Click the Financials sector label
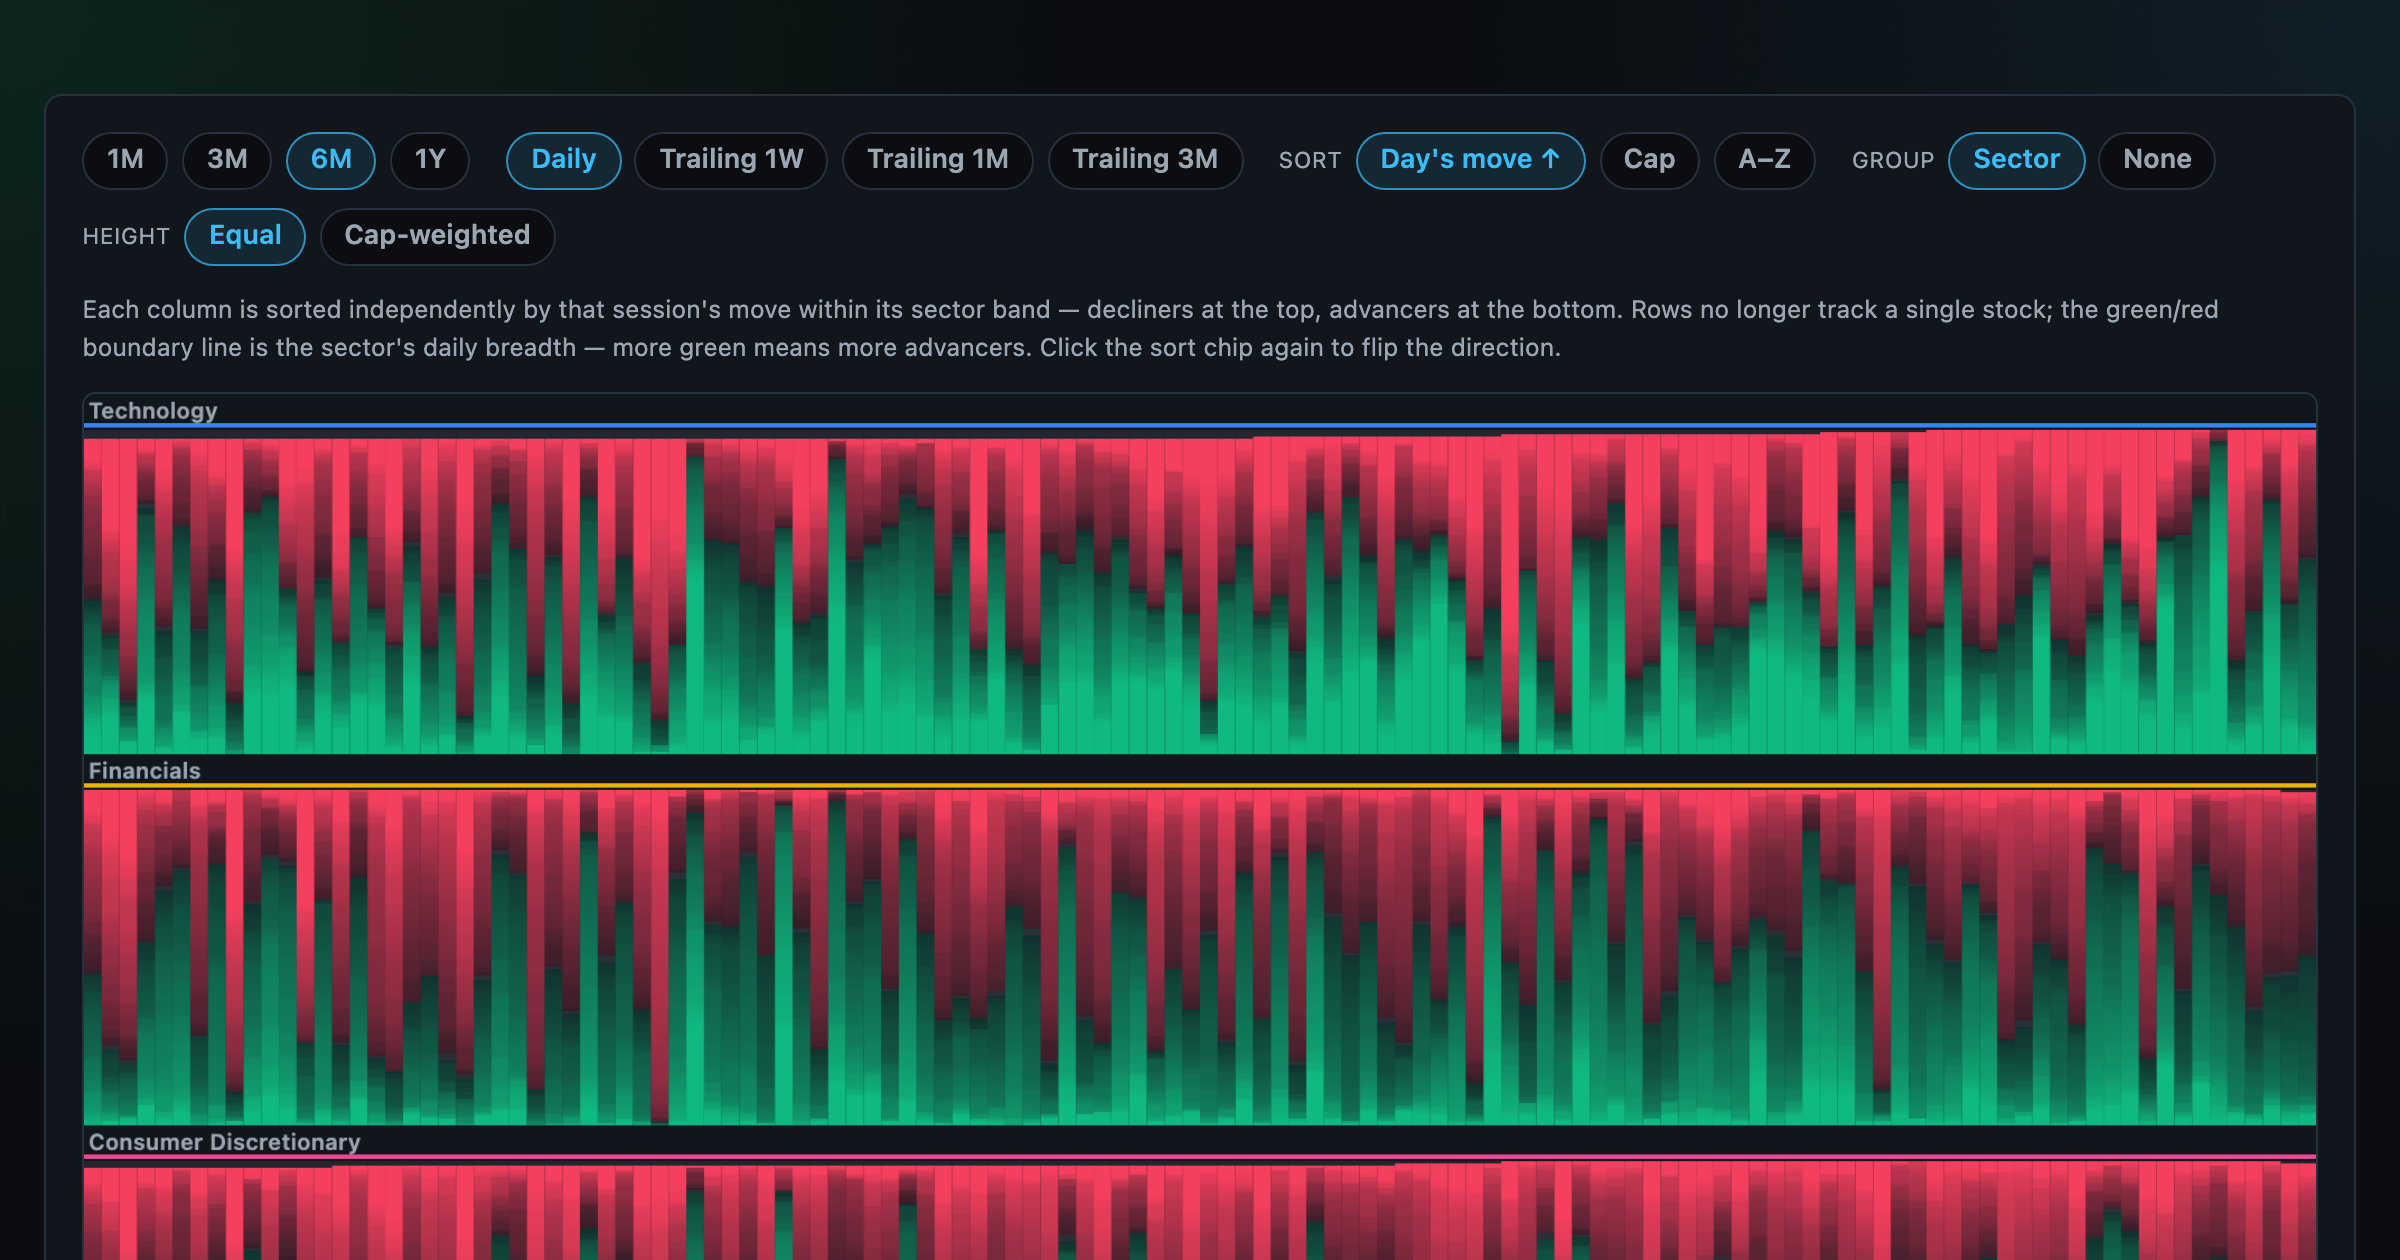Viewport: 2400px width, 1260px height. point(145,771)
